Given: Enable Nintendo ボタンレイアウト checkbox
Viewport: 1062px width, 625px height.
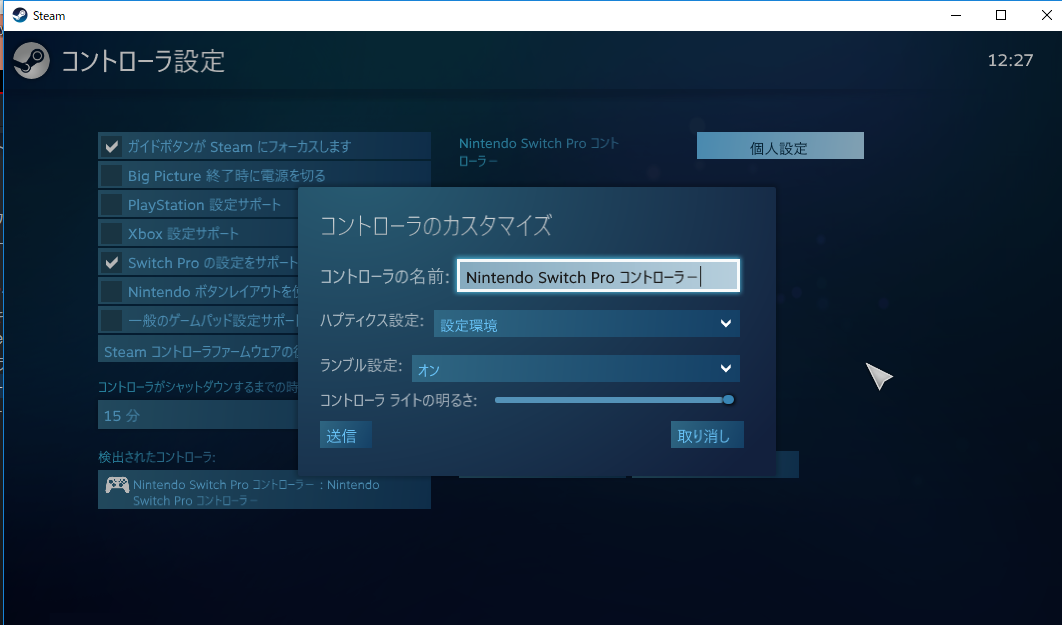Looking at the screenshot, I should [x=112, y=292].
